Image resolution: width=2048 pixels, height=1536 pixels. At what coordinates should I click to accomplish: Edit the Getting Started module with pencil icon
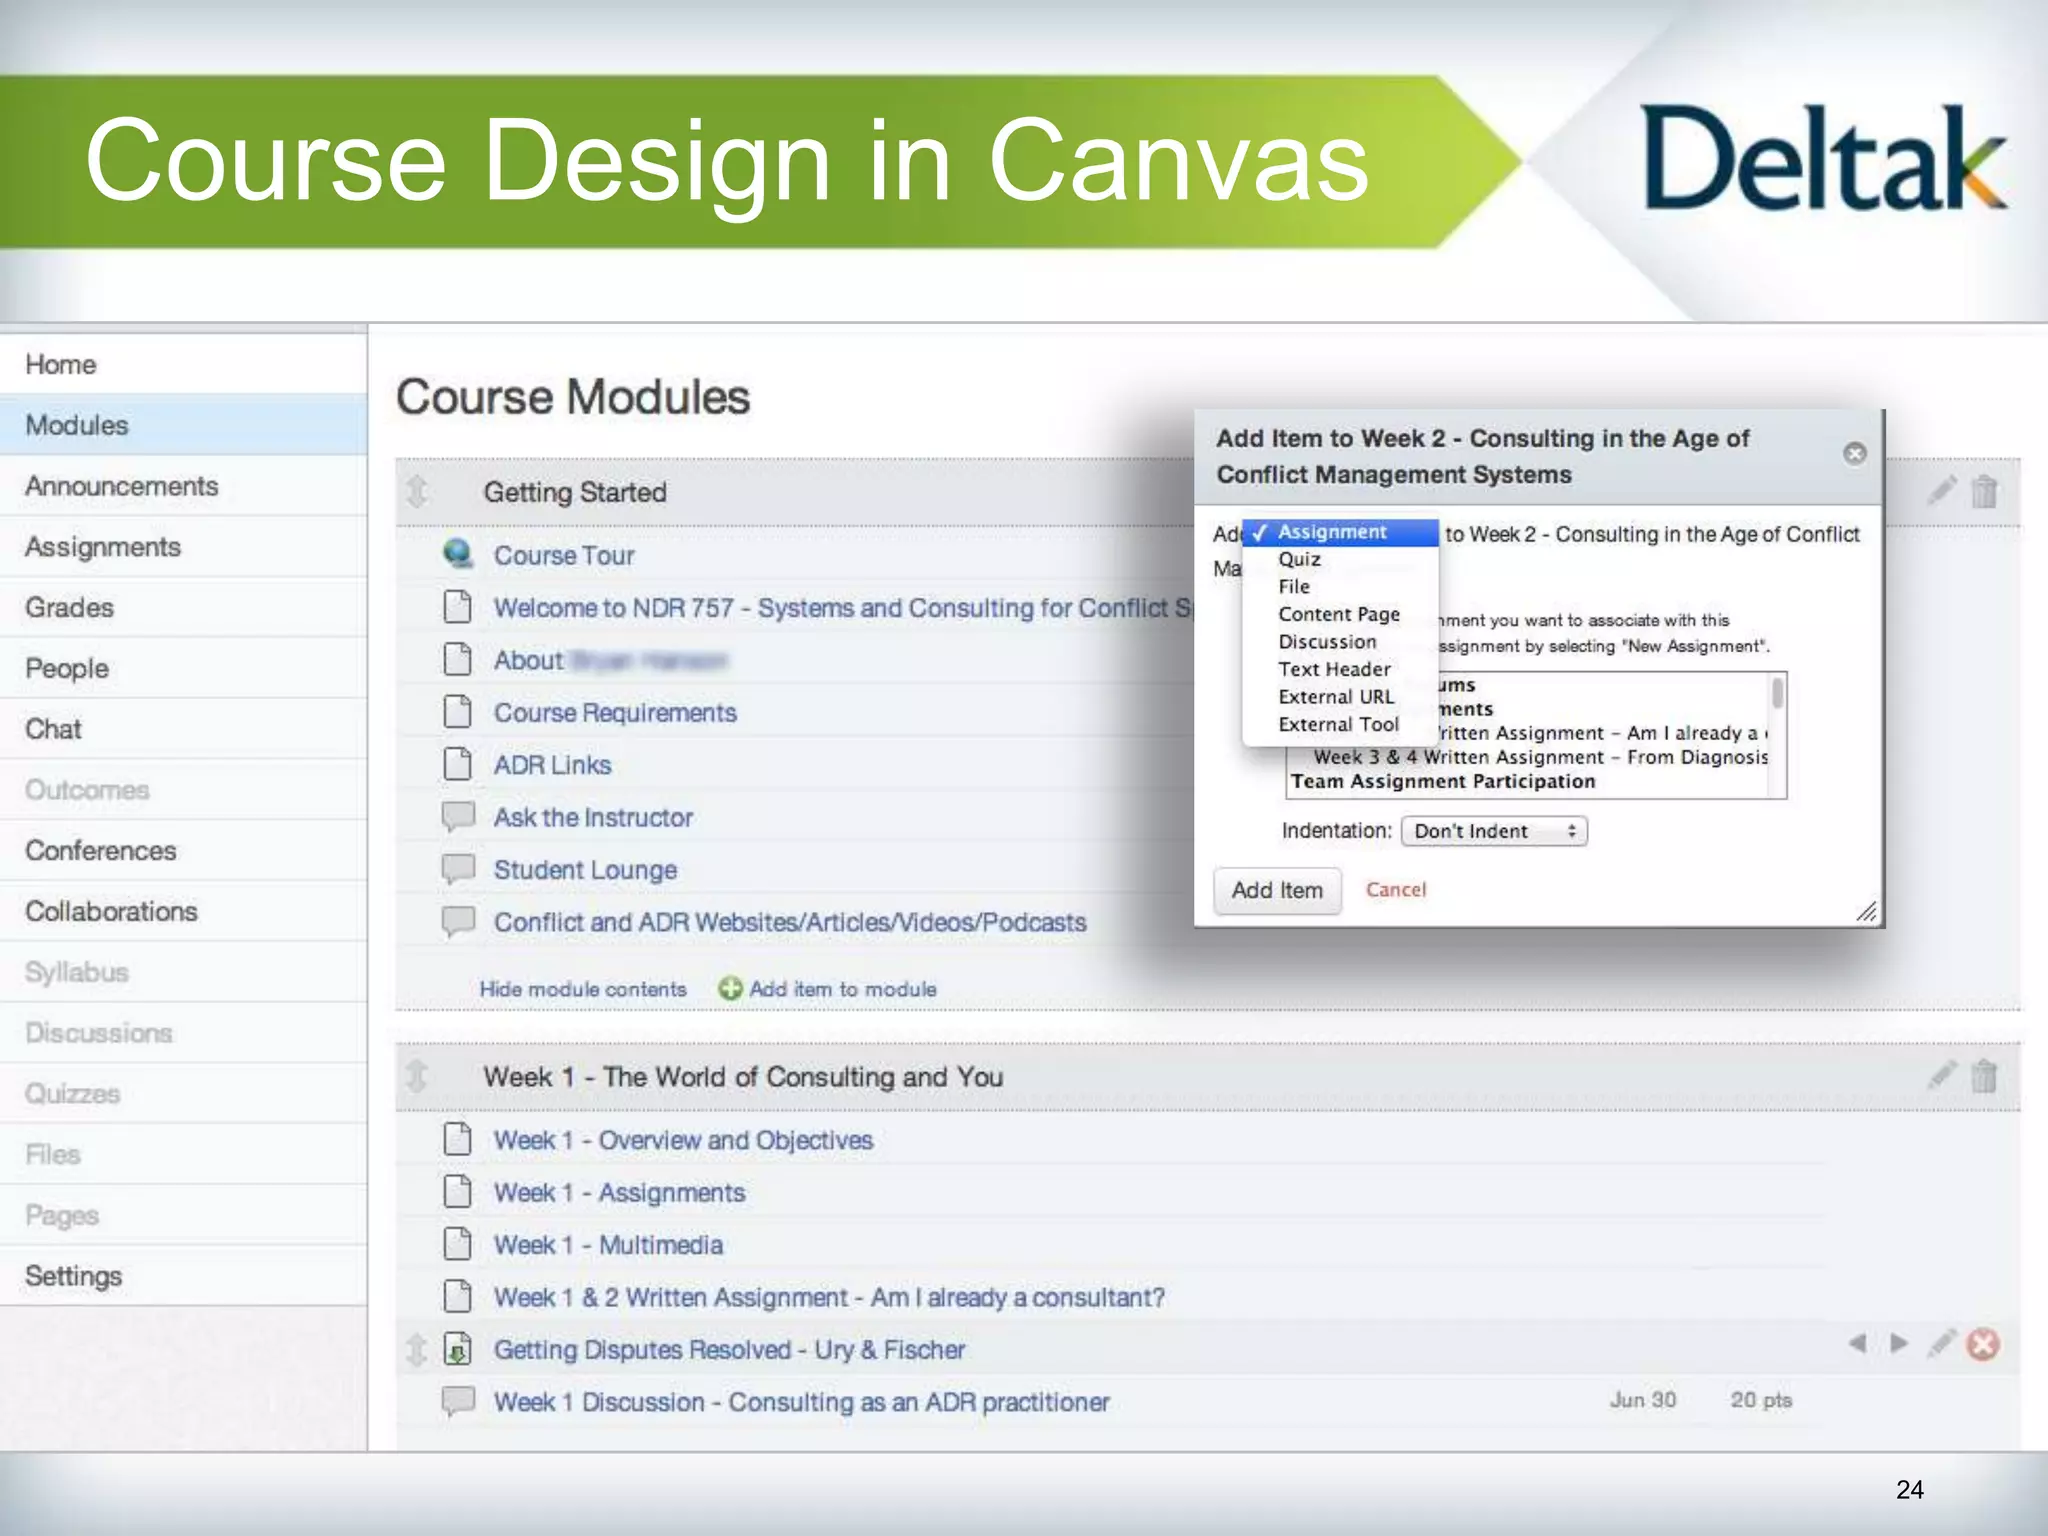[x=1941, y=491]
